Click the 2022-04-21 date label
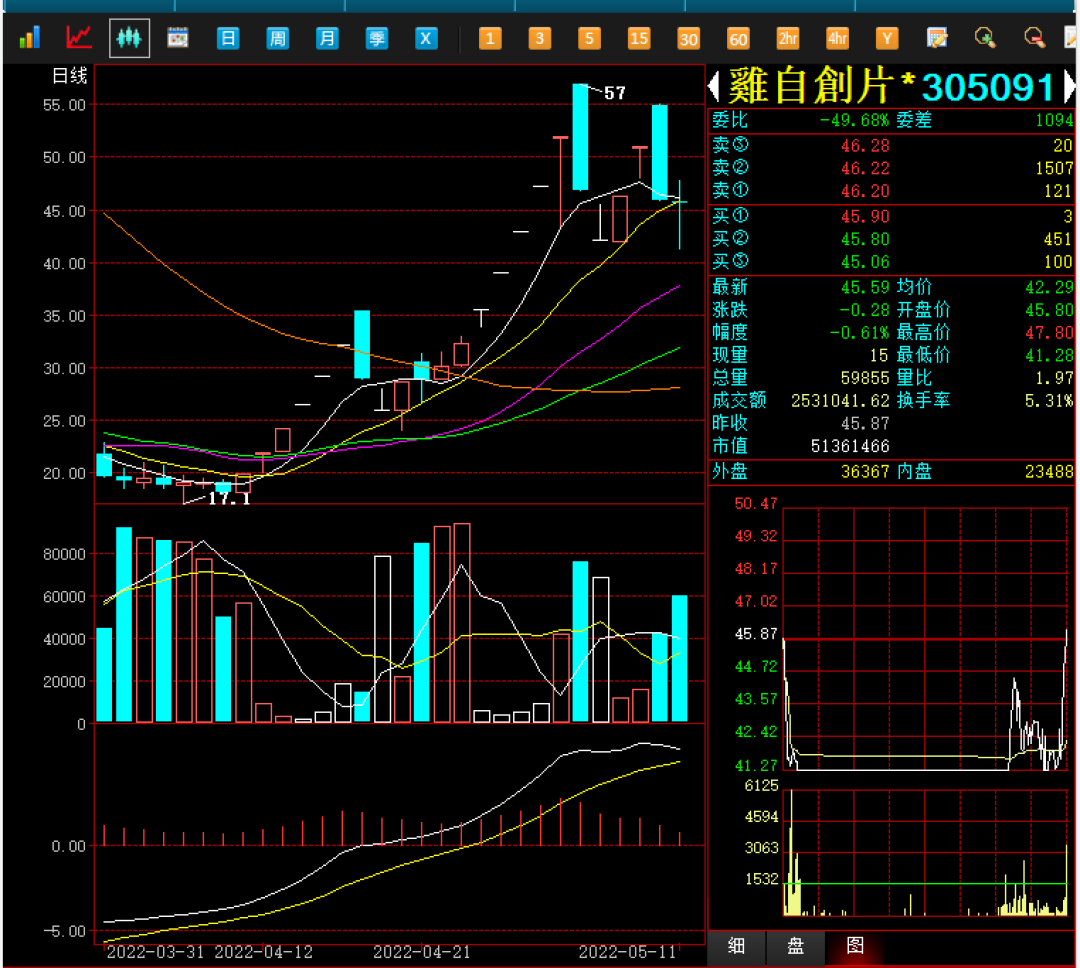The image size is (1080, 968). (x=422, y=953)
